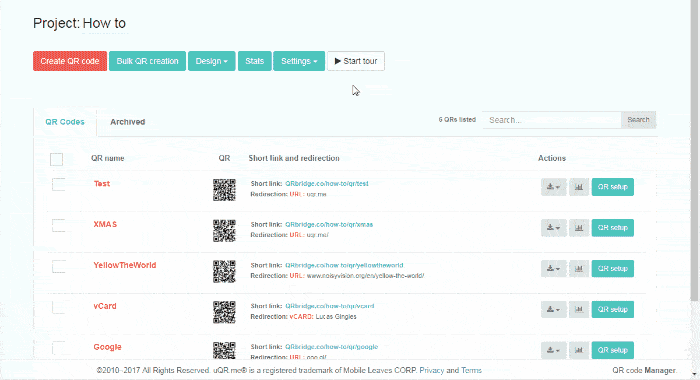Check the XMAS row checkbox
The image size is (700, 380).
pos(58,225)
